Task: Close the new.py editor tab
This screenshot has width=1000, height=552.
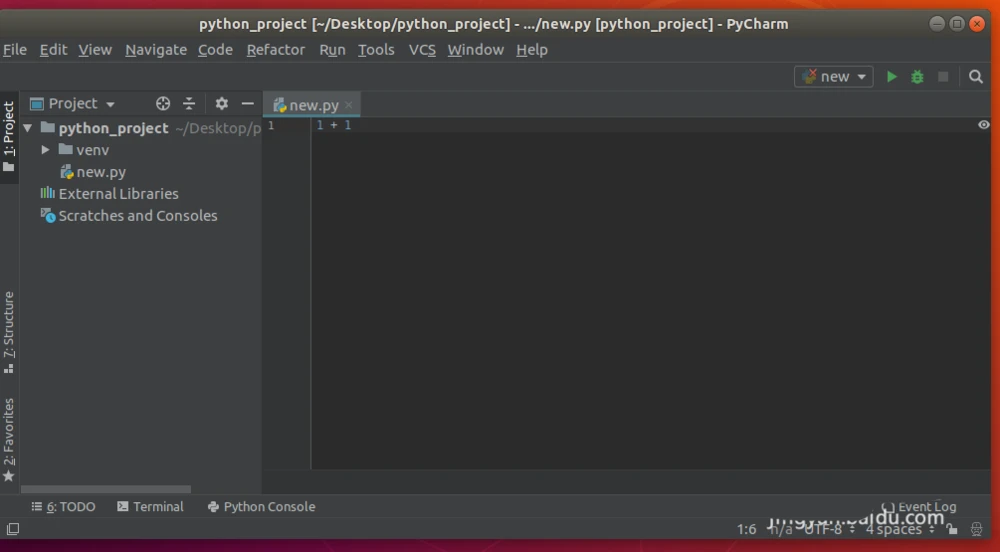Action: (x=349, y=105)
